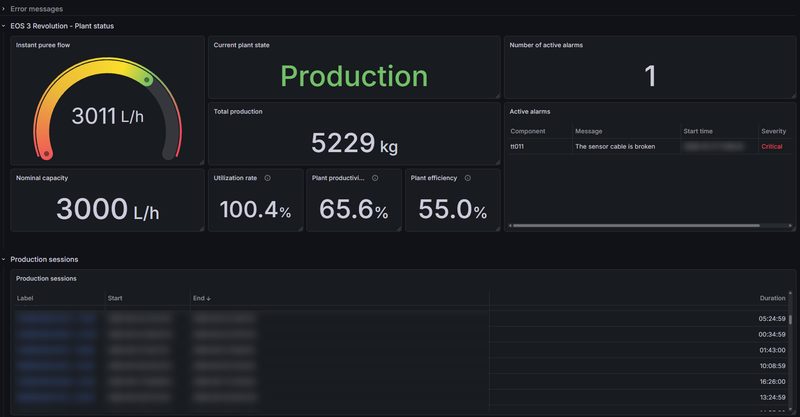Click the right scroll arrow in Active alarms

[x=790, y=226]
